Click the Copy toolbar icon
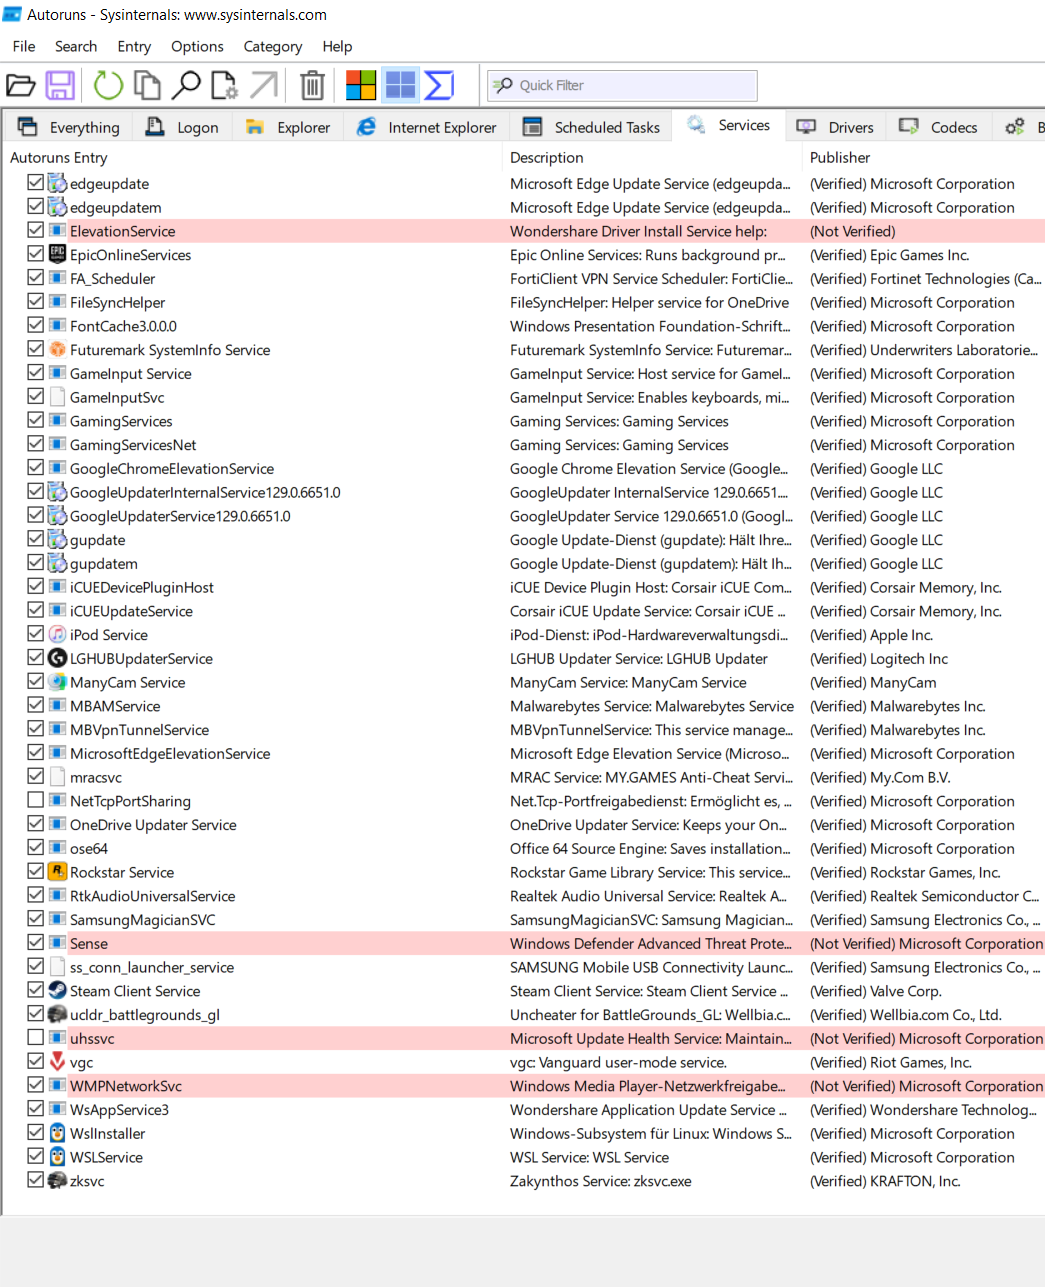1045x1287 pixels. (147, 86)
